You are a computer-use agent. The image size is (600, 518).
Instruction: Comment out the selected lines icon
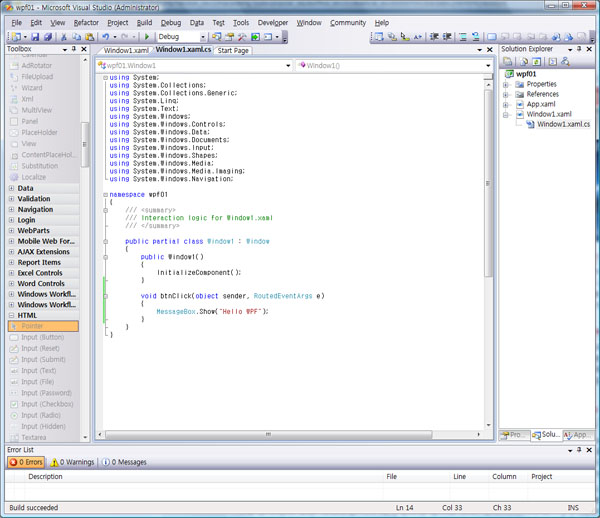[x=463, y=37]
